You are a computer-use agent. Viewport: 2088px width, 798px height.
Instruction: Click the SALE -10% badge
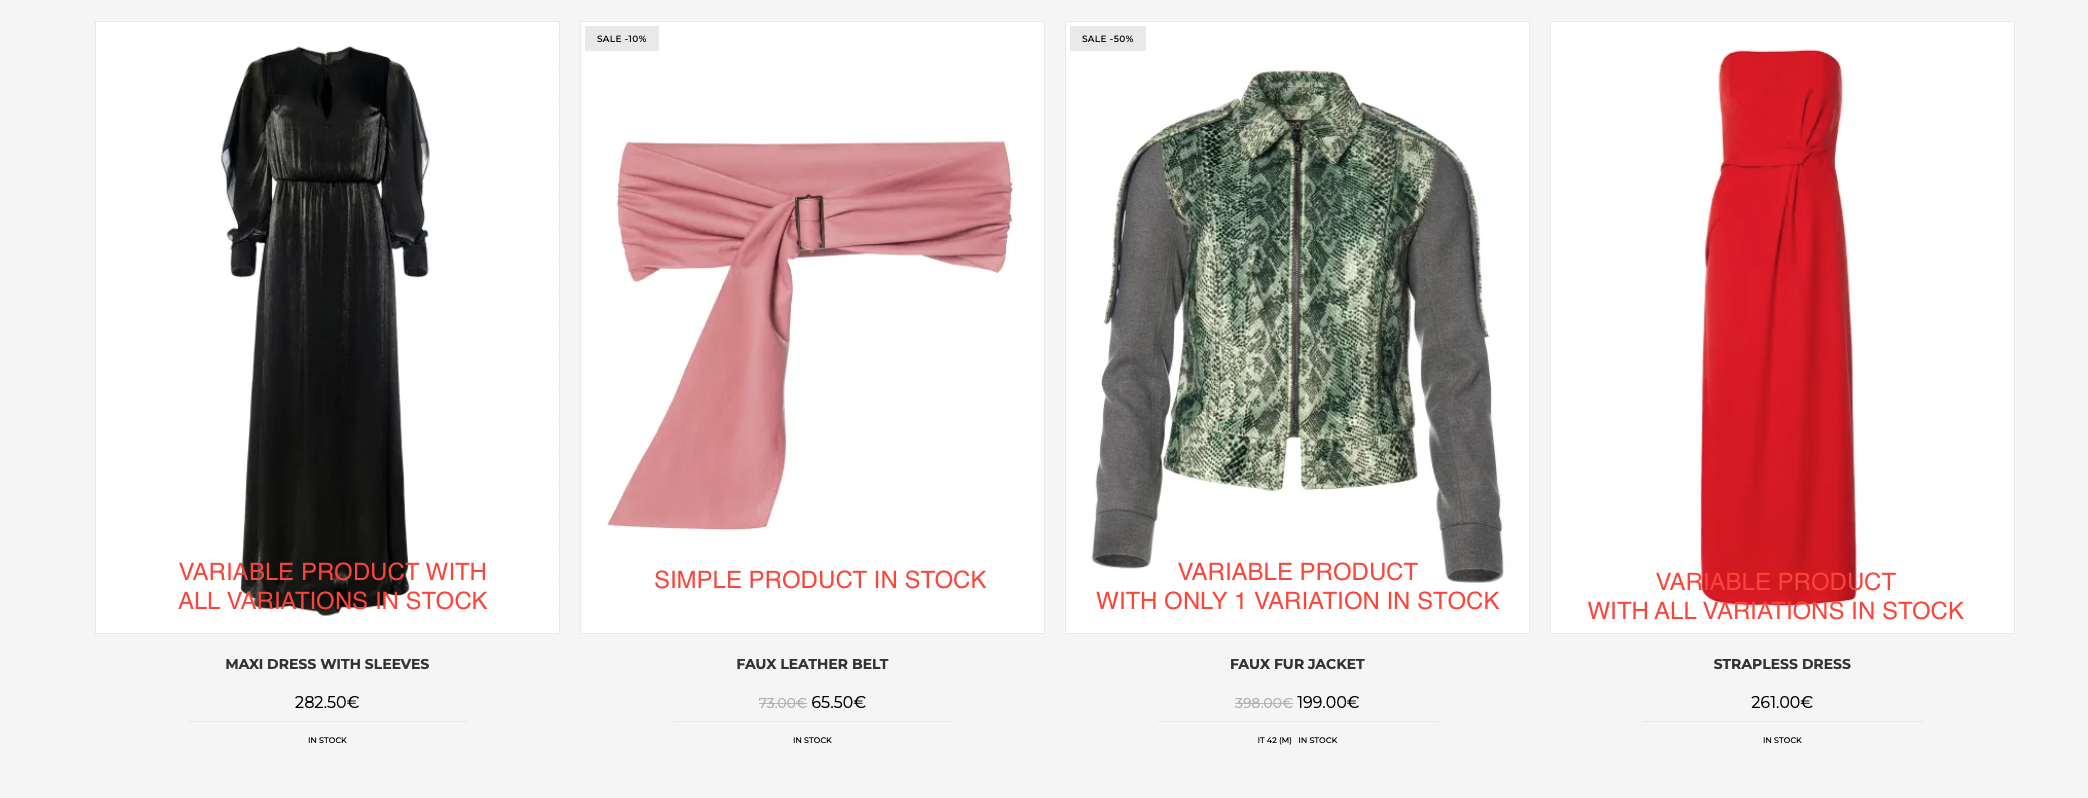coord(622,39)
